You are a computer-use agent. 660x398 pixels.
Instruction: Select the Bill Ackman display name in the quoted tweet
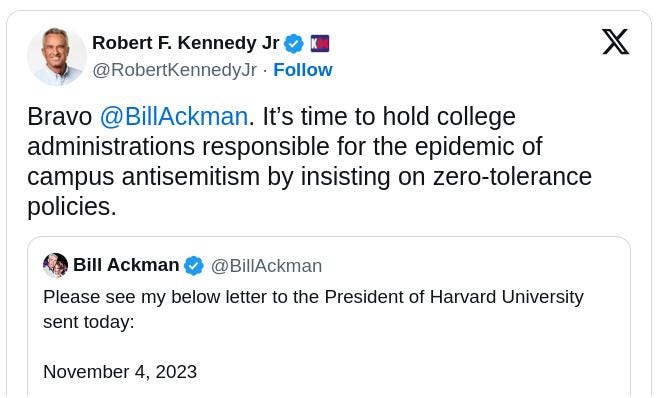coord(126,265)
